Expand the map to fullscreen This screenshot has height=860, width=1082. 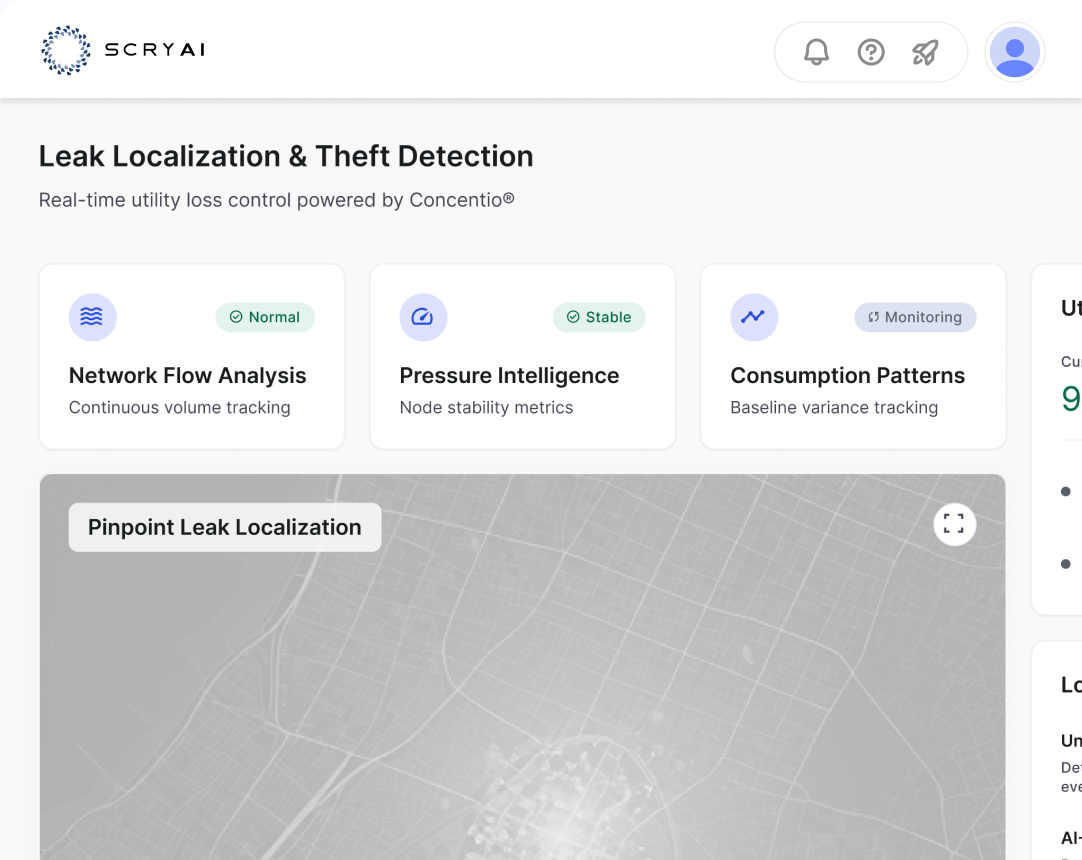pyautogui.click(x=954, y=525)
